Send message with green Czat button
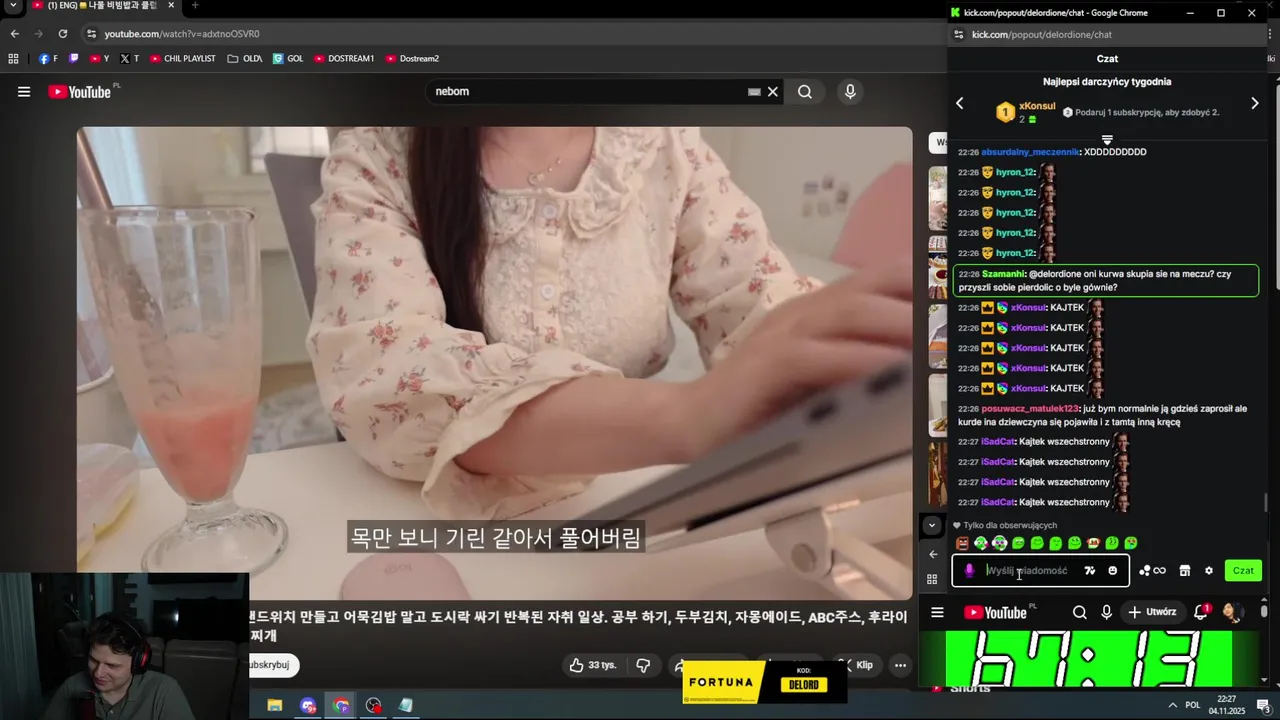The image size is (1280, 720). click(x=1243, y=571)
